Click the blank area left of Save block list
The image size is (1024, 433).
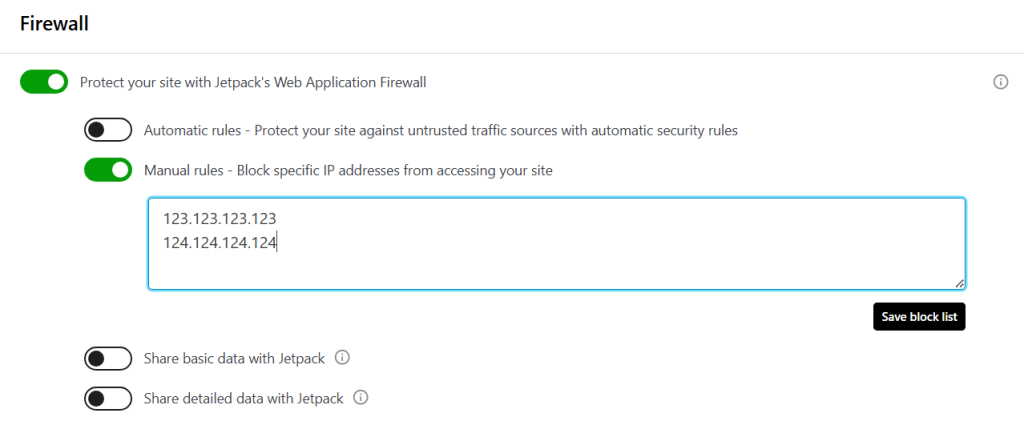509,317
